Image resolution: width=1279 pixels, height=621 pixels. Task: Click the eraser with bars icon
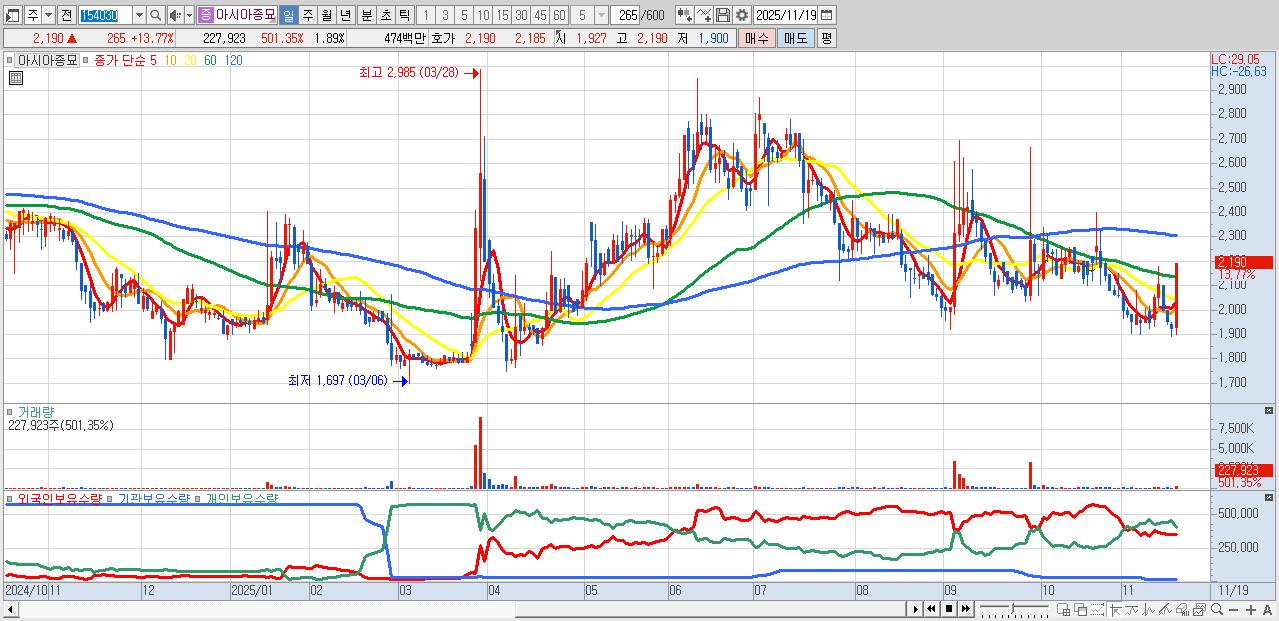pos(1182,609)
